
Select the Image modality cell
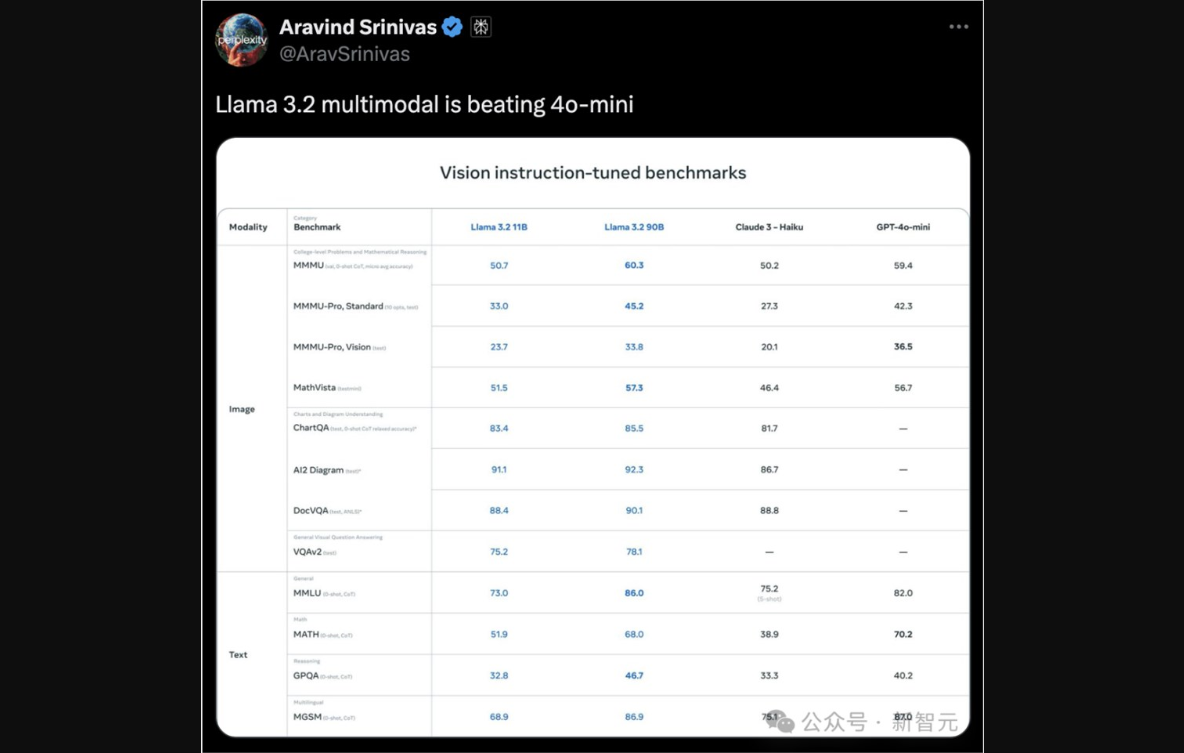[x=242, y=409]
